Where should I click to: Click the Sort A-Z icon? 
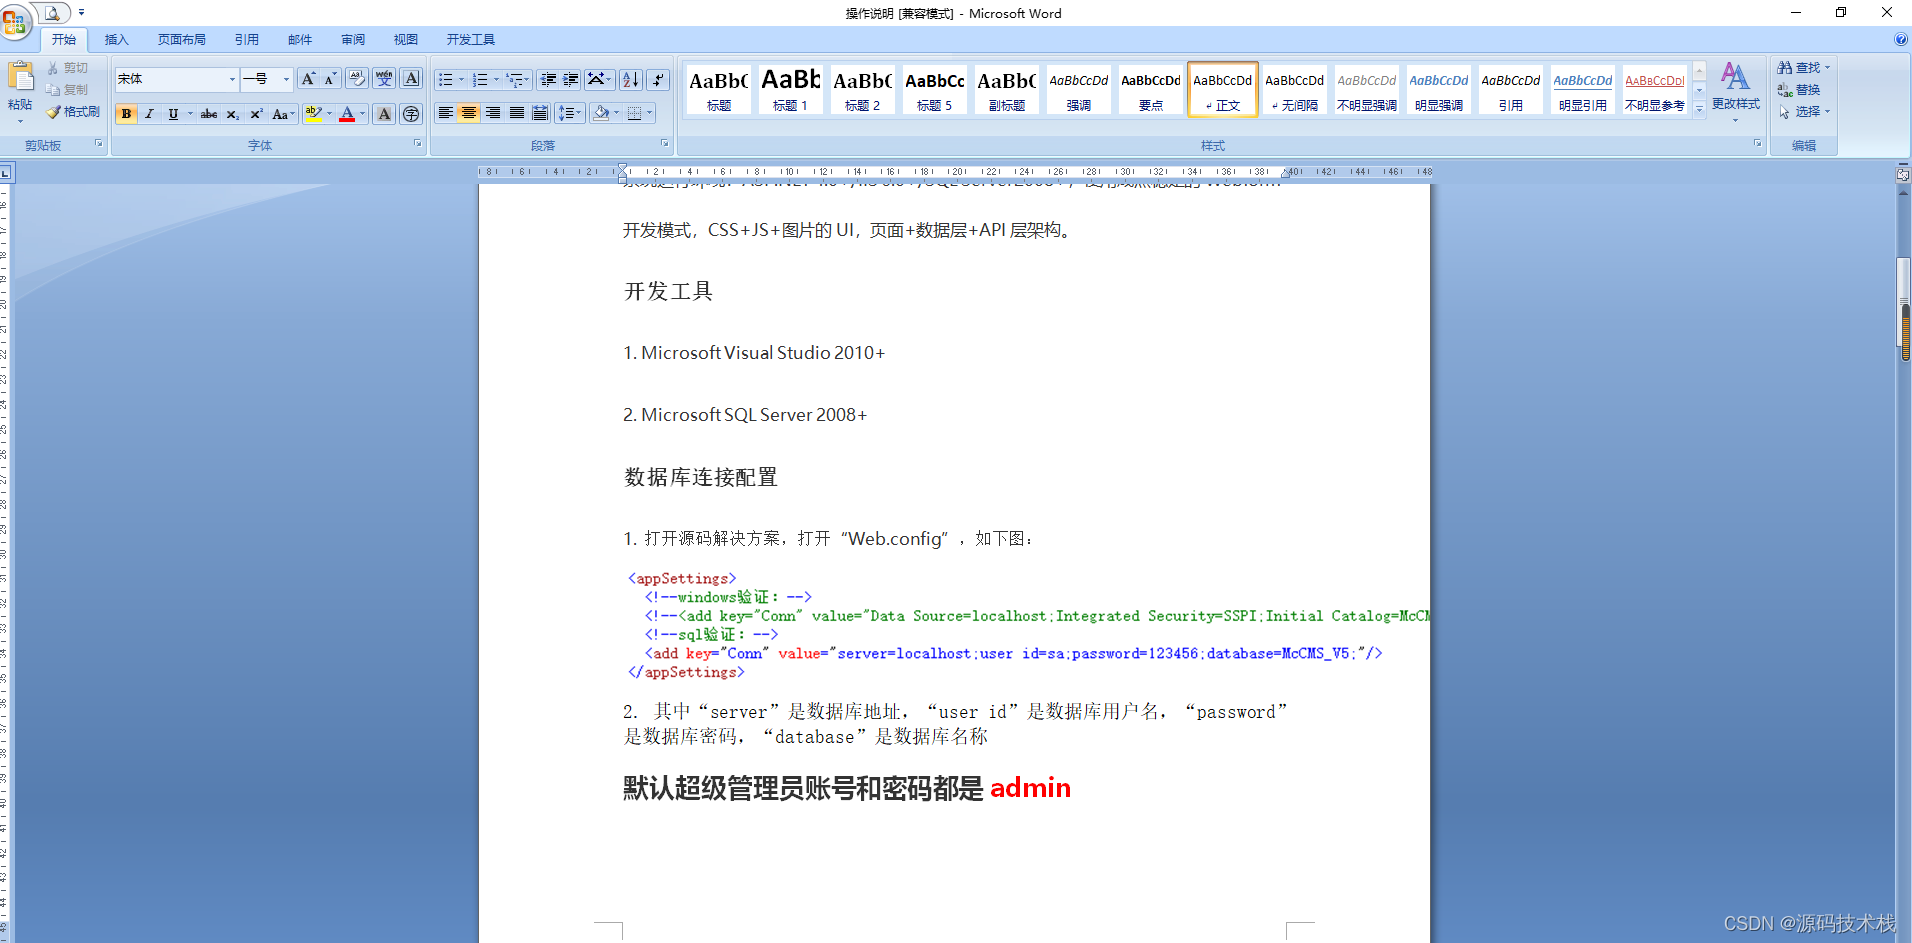tap(631, 80)
